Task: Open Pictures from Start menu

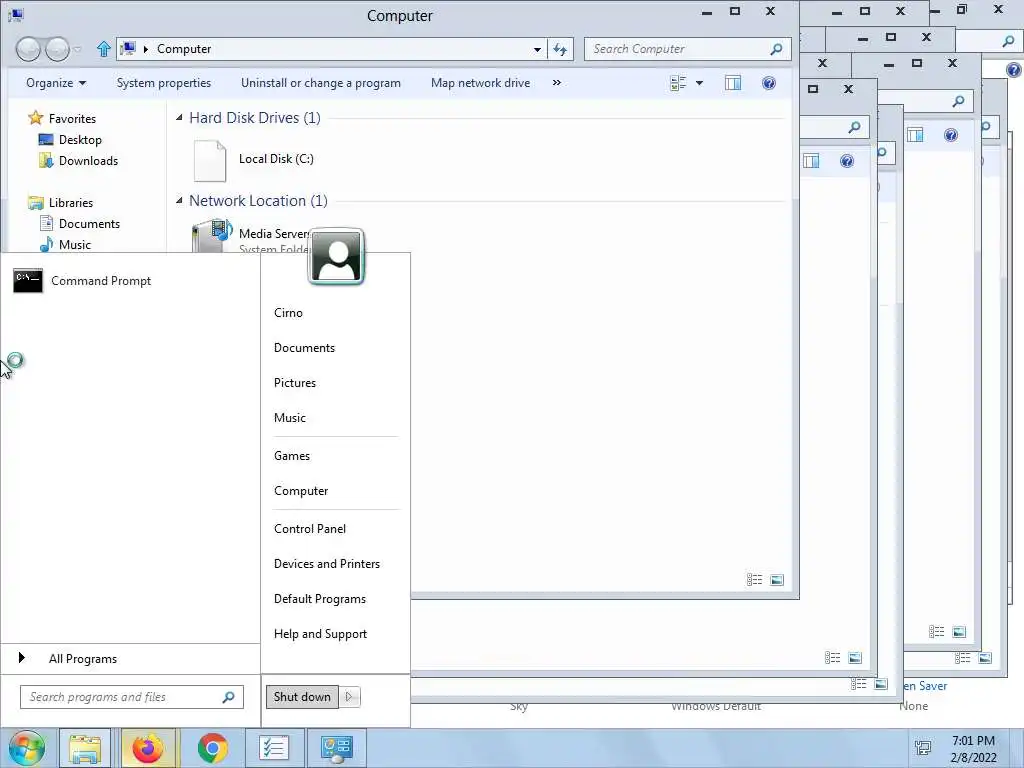Action: pyautogui.click(x=295, y=383)
